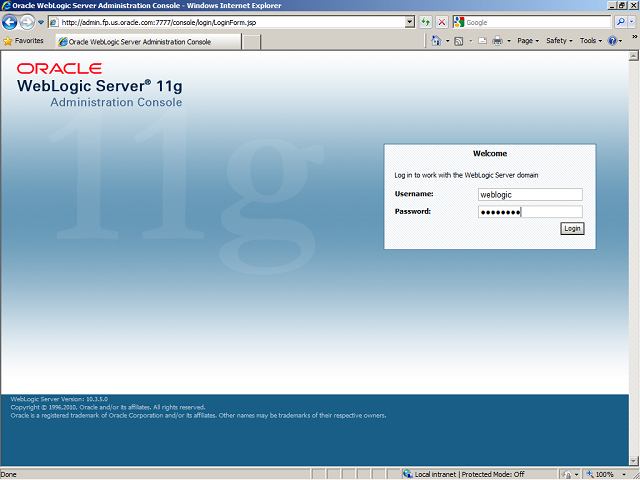Screen dimensions: 640x480
Task: Click the Print icon in command bar
Action: click(x=497, y=41)
